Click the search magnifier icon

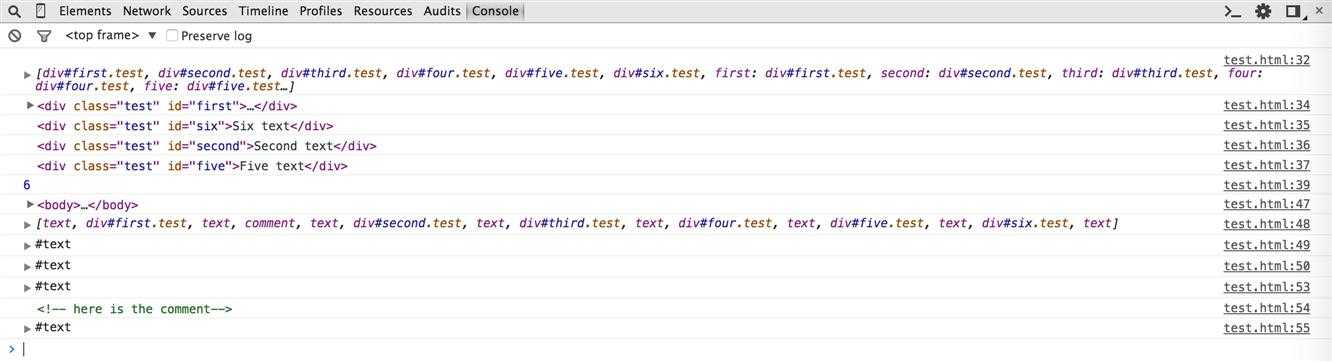tap(15, 11)
